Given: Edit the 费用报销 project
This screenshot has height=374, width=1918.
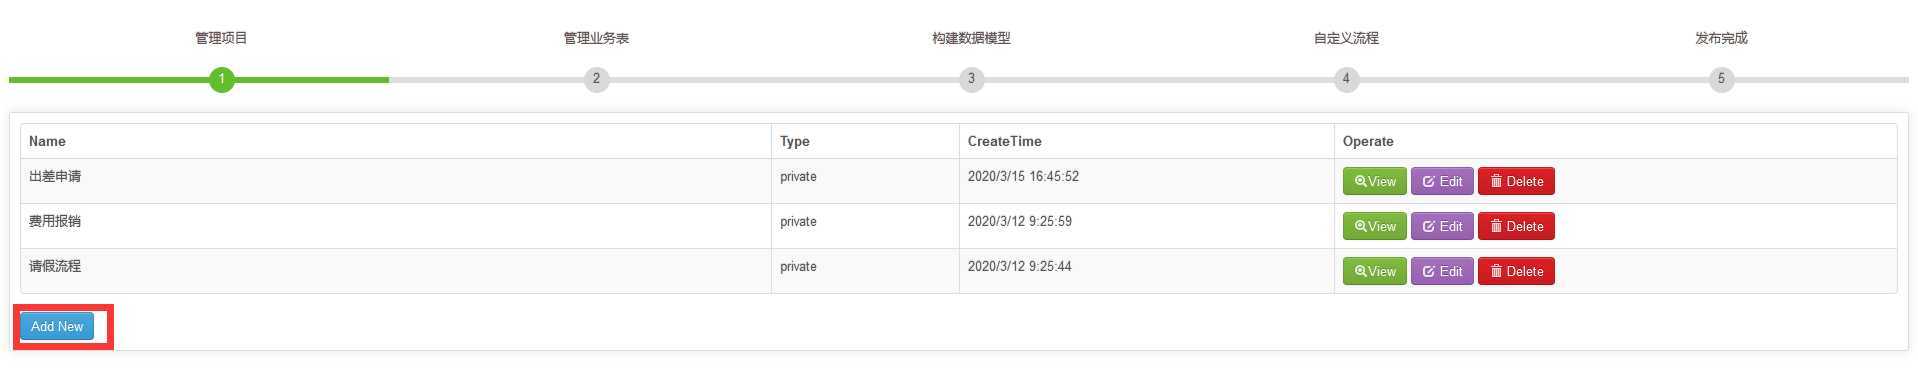Looking at the screenshot, I should tap(1442, 226).
